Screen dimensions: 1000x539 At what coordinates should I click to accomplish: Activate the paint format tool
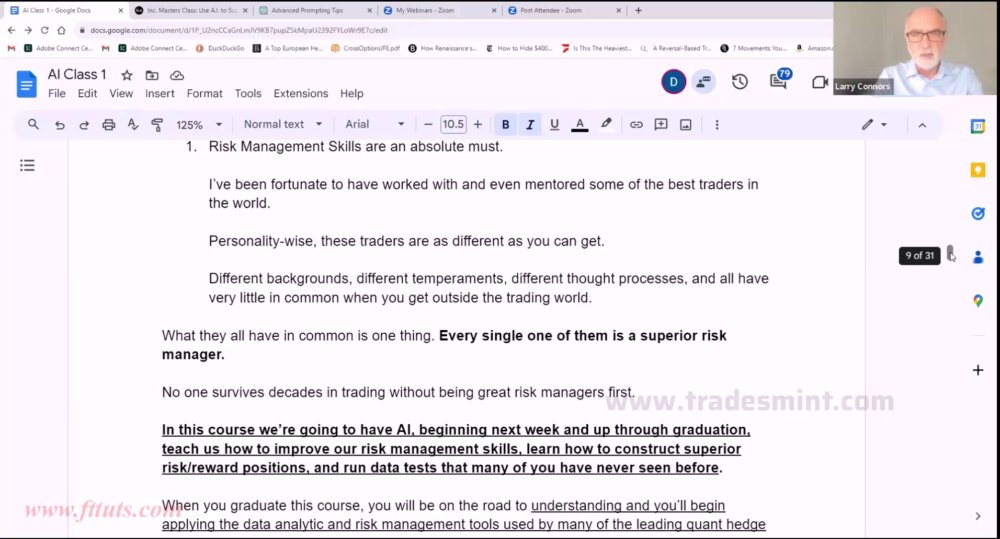coord(157,125)
